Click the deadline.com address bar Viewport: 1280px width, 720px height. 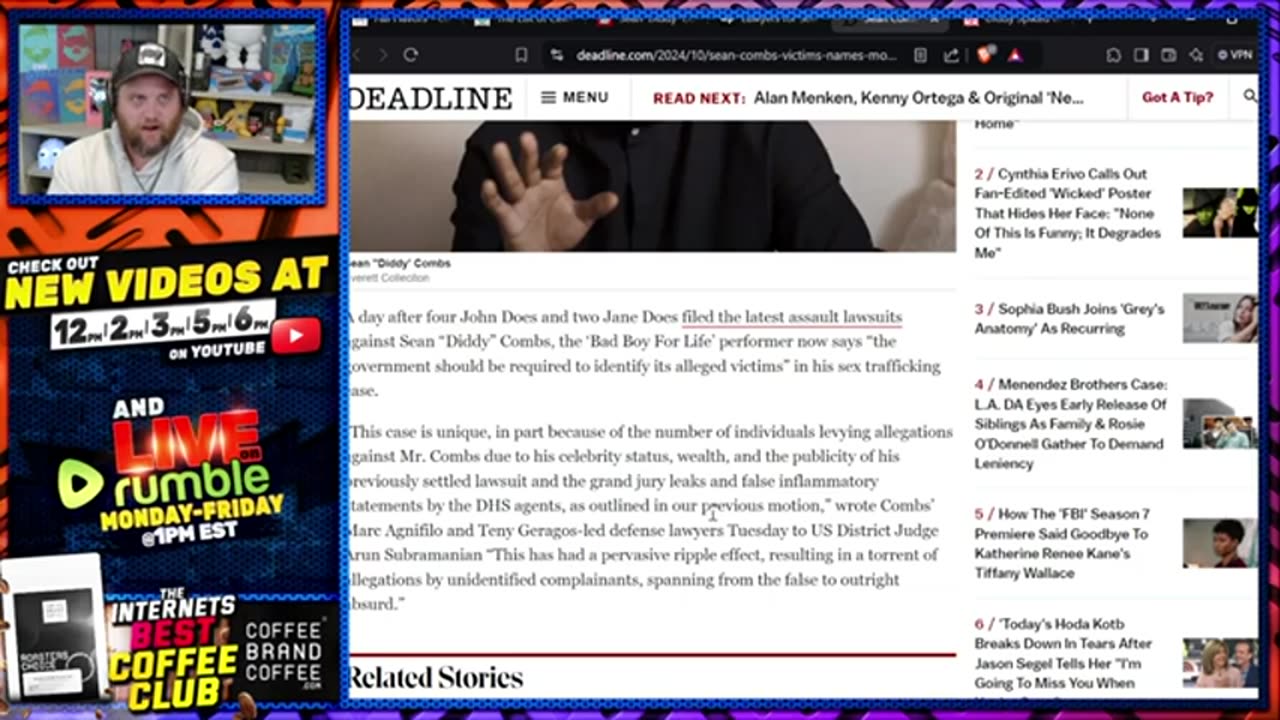coord(736,55)
